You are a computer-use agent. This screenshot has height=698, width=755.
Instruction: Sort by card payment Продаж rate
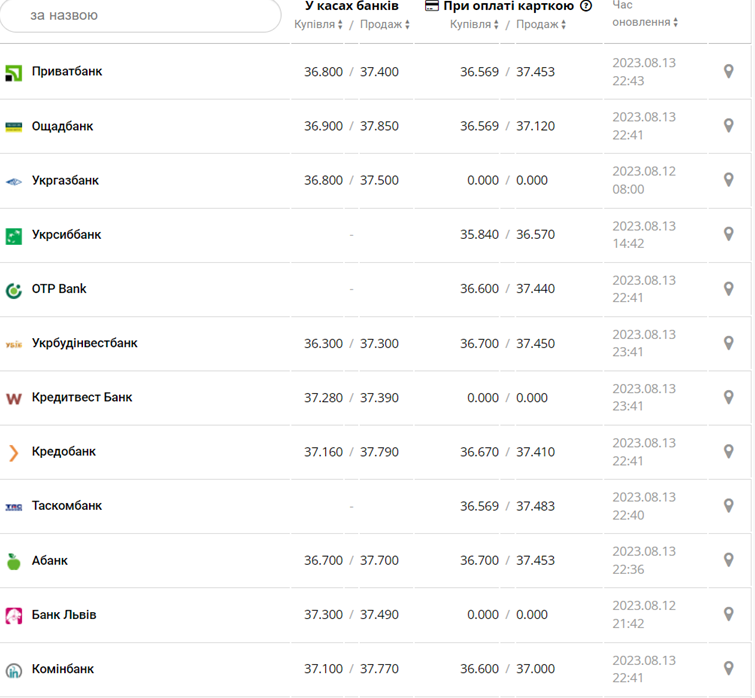(x=542, y=24)
